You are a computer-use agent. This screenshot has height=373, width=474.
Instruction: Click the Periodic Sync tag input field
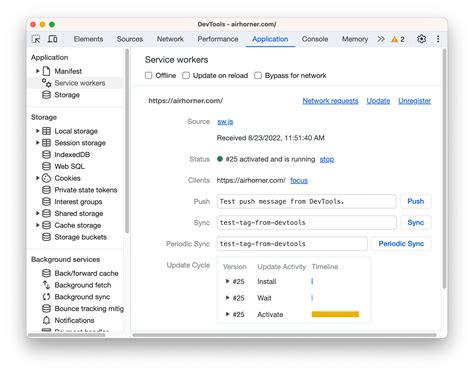(292, 244)
